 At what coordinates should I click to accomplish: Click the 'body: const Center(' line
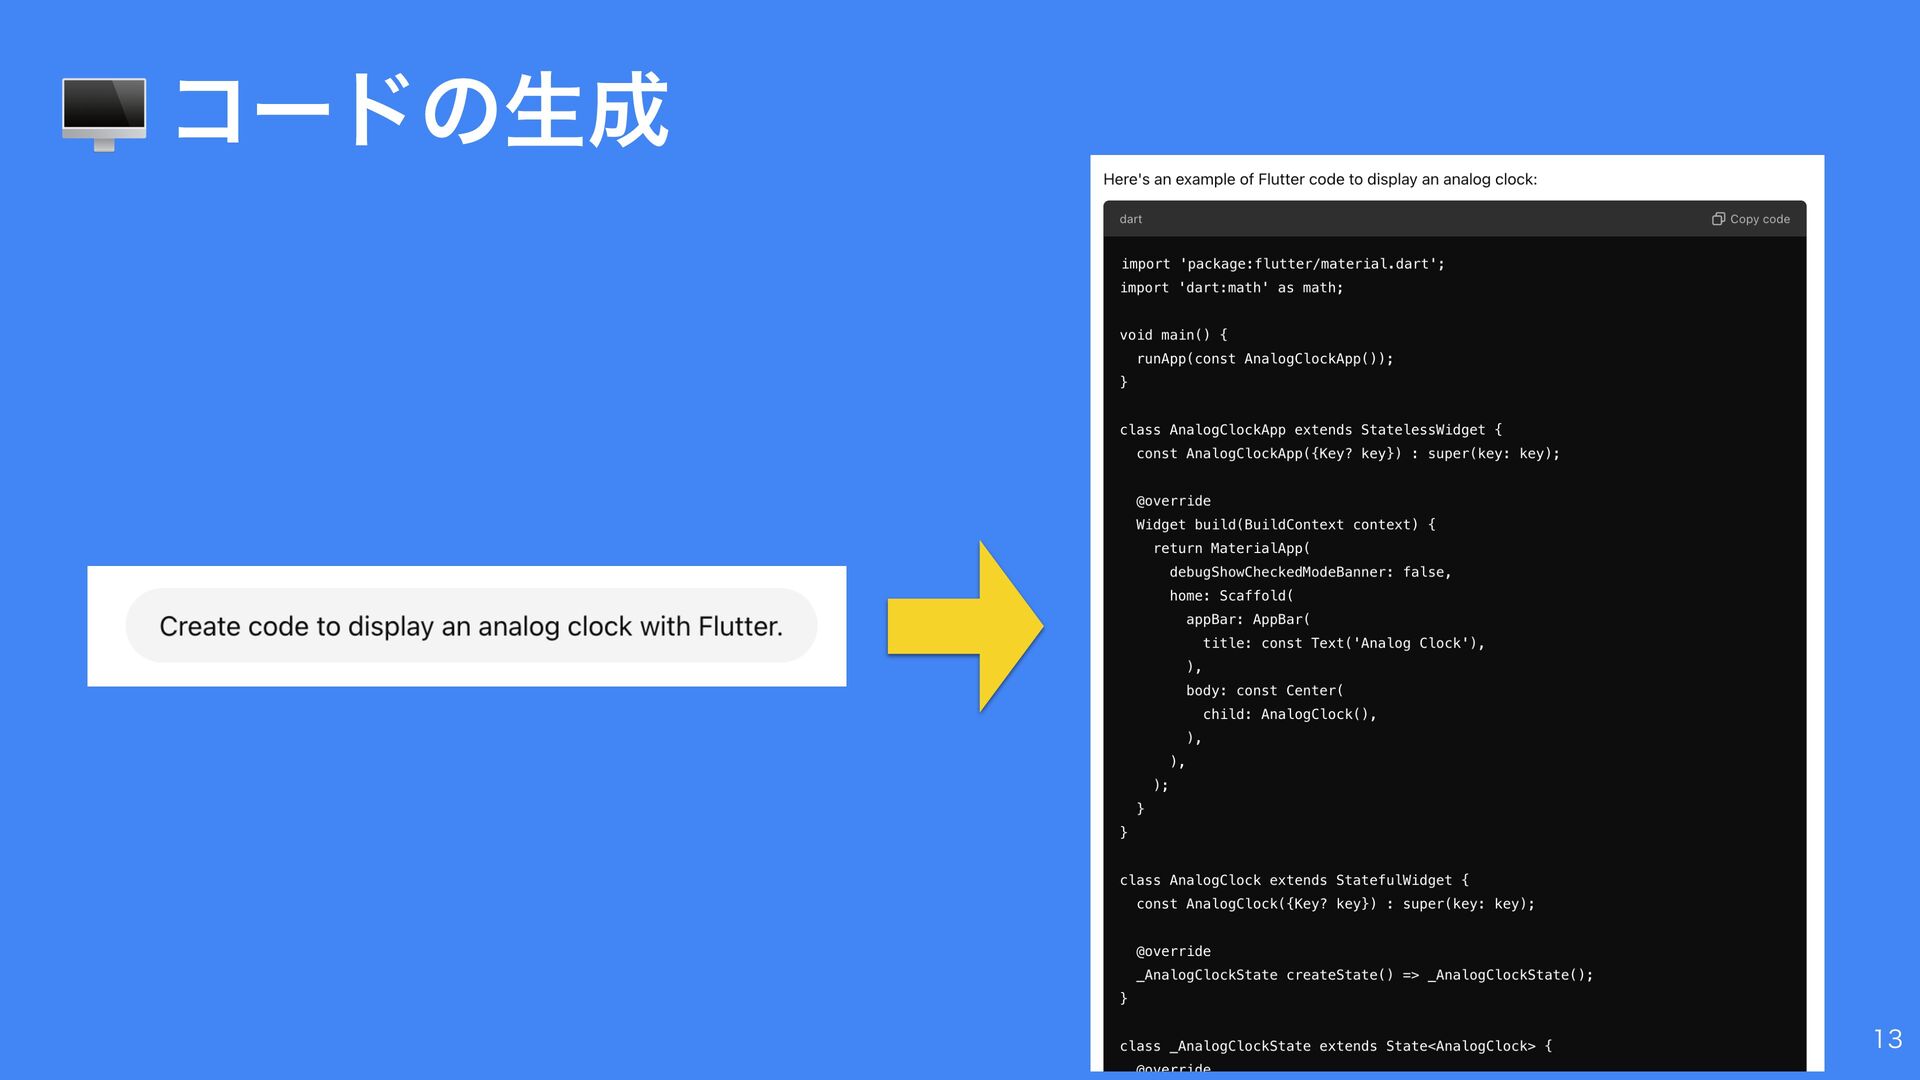(x=1265, y=691)
